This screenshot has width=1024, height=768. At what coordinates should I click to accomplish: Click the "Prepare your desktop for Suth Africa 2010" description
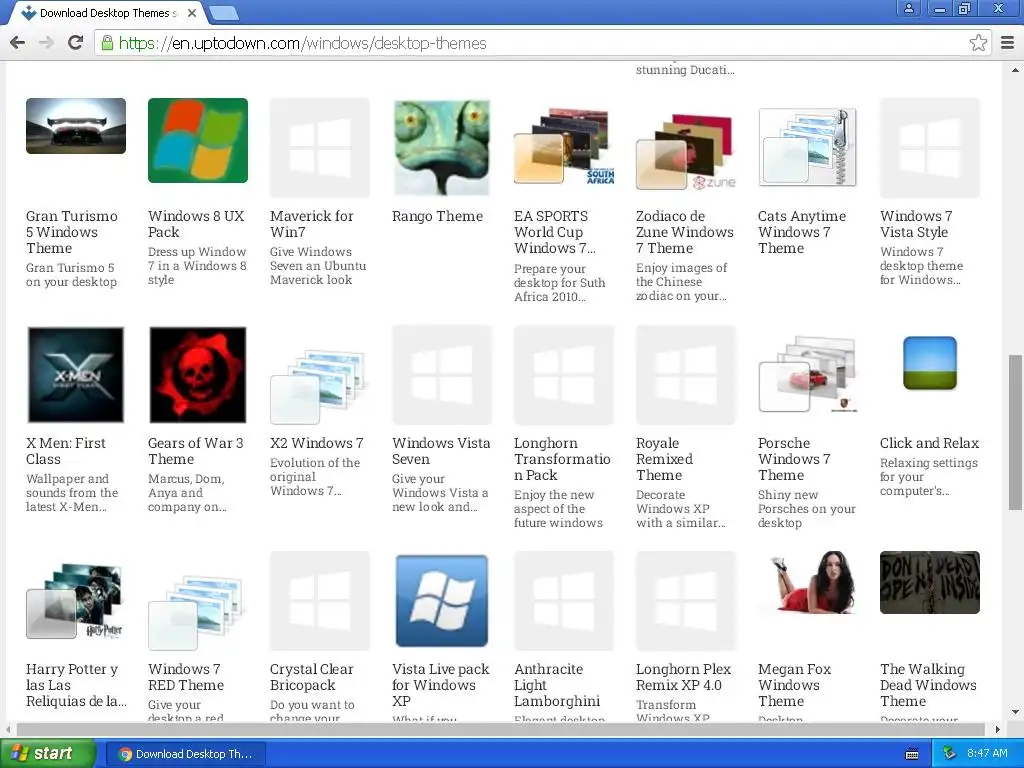(x=560, y=283)
